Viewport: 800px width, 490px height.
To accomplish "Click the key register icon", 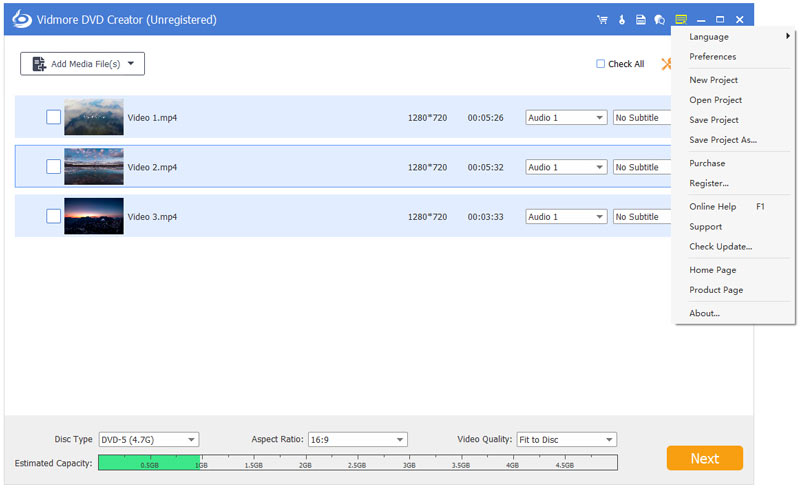I will pyautogui.click(x=621, y=19).
